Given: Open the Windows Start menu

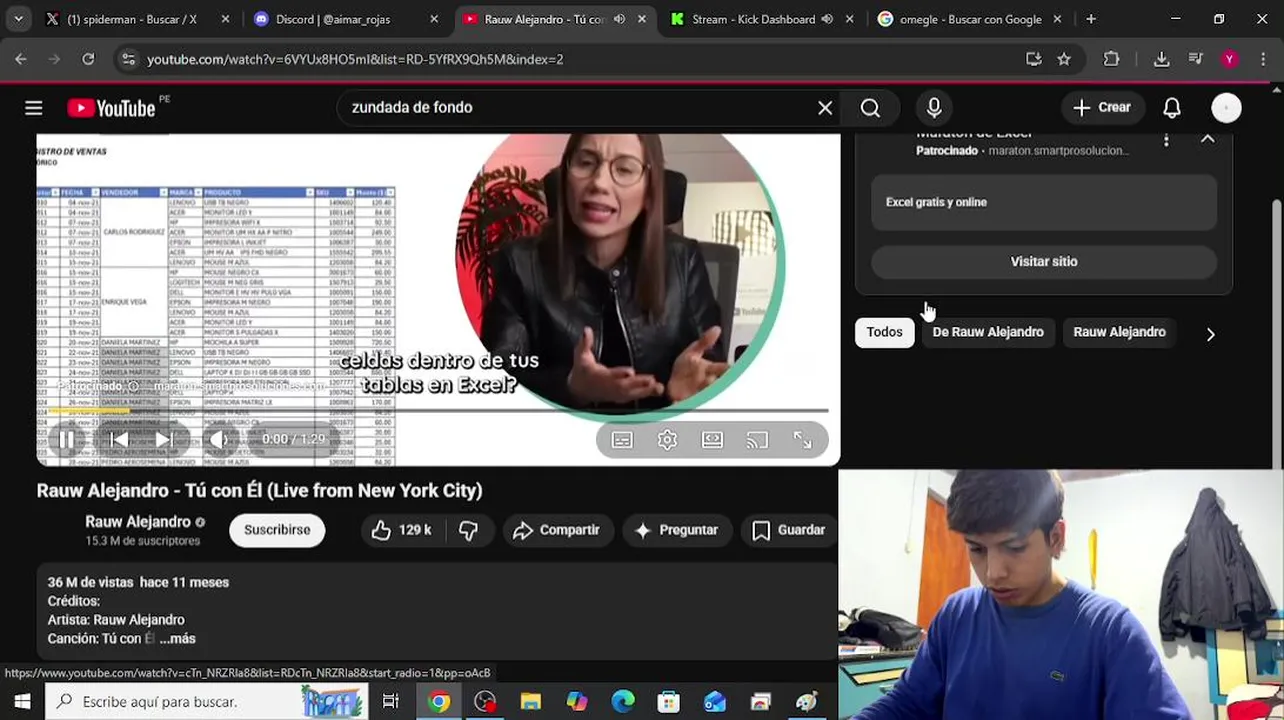Looking at the screenshot, I should click(22, 701).
